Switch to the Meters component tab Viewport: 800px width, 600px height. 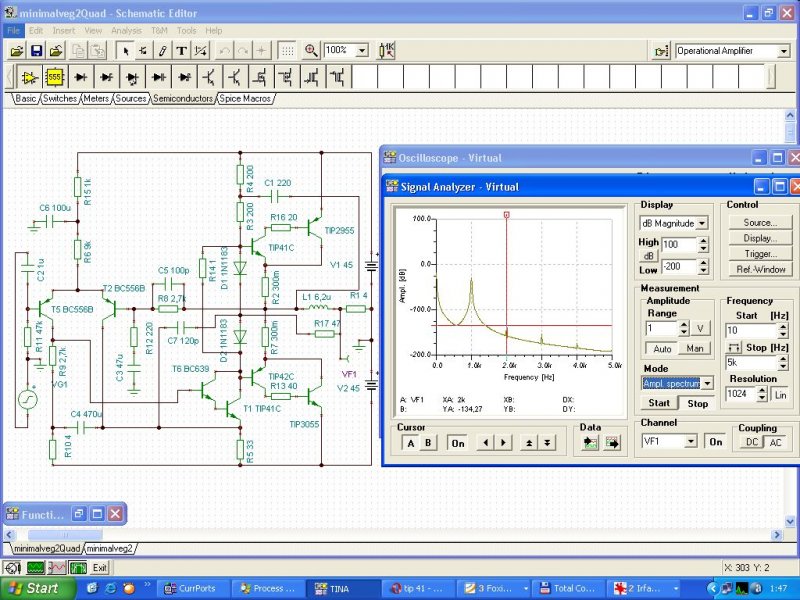(x=96, y=98)
